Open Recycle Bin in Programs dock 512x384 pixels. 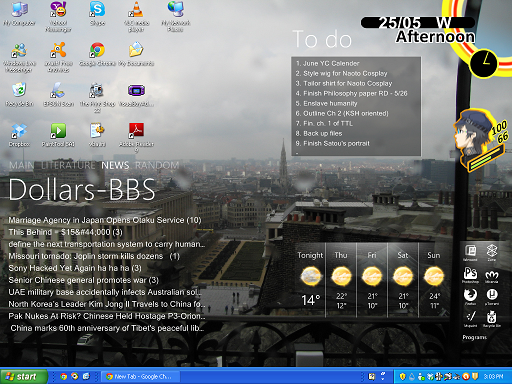click(492, 318)
